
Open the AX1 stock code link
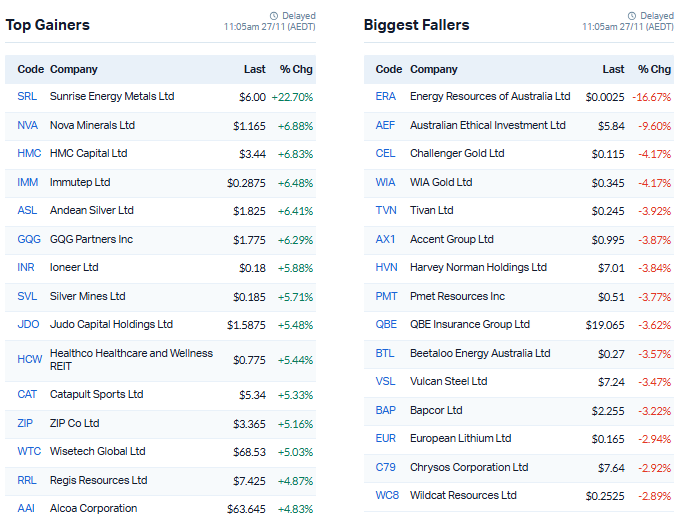(385, 239)
